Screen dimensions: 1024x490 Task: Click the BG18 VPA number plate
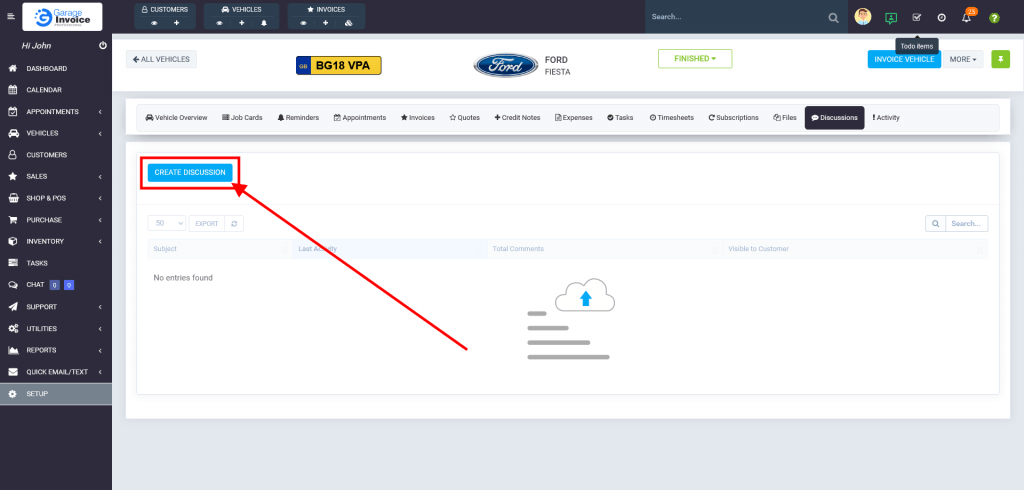coord(338,65)
